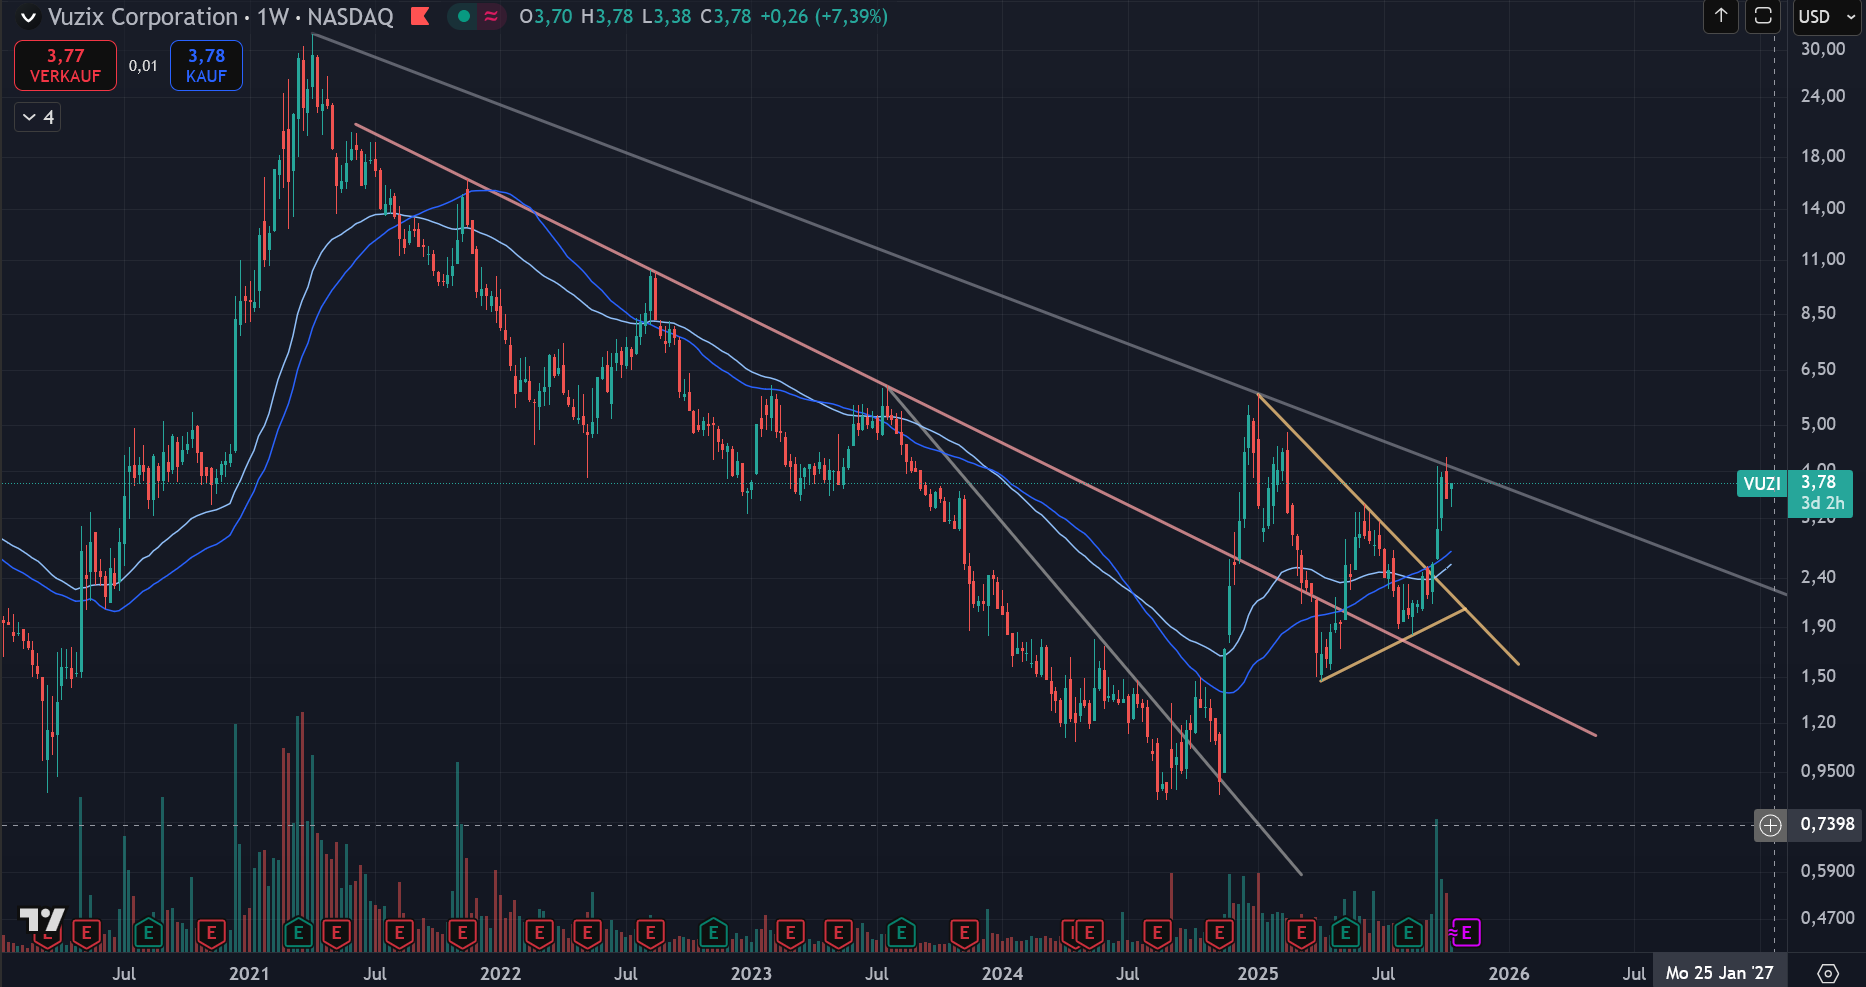Click the purple upcoming earnings E marker
Image resolution: width=1866 pixels, height=987 pixels.
(x=1466, y=933)
